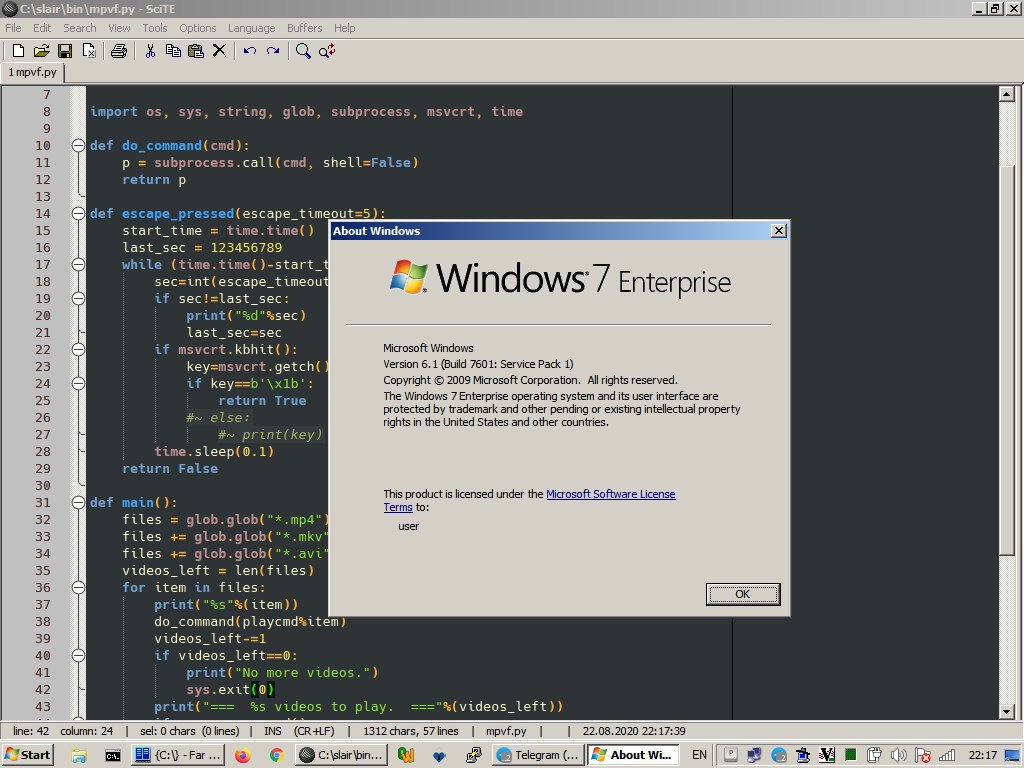This screenshot has height=768, width=1024.
Task: Click the EN language indicator
Action: (699, 755)
